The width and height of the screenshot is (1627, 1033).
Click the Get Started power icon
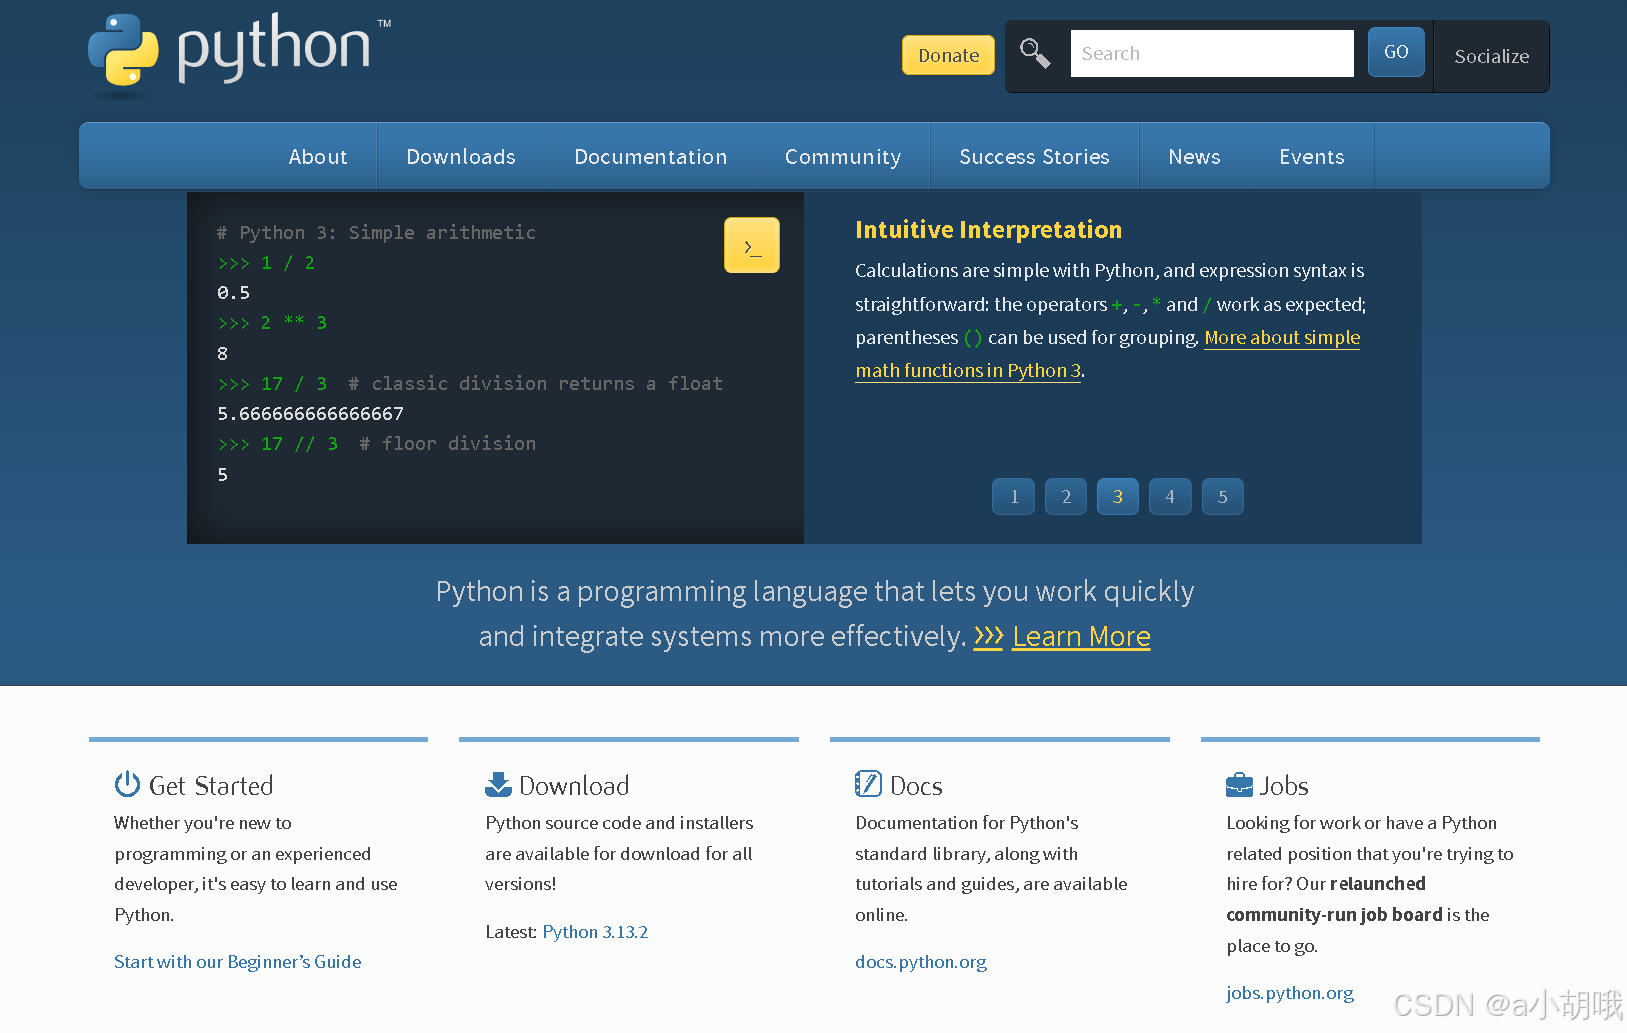(127, 784)
